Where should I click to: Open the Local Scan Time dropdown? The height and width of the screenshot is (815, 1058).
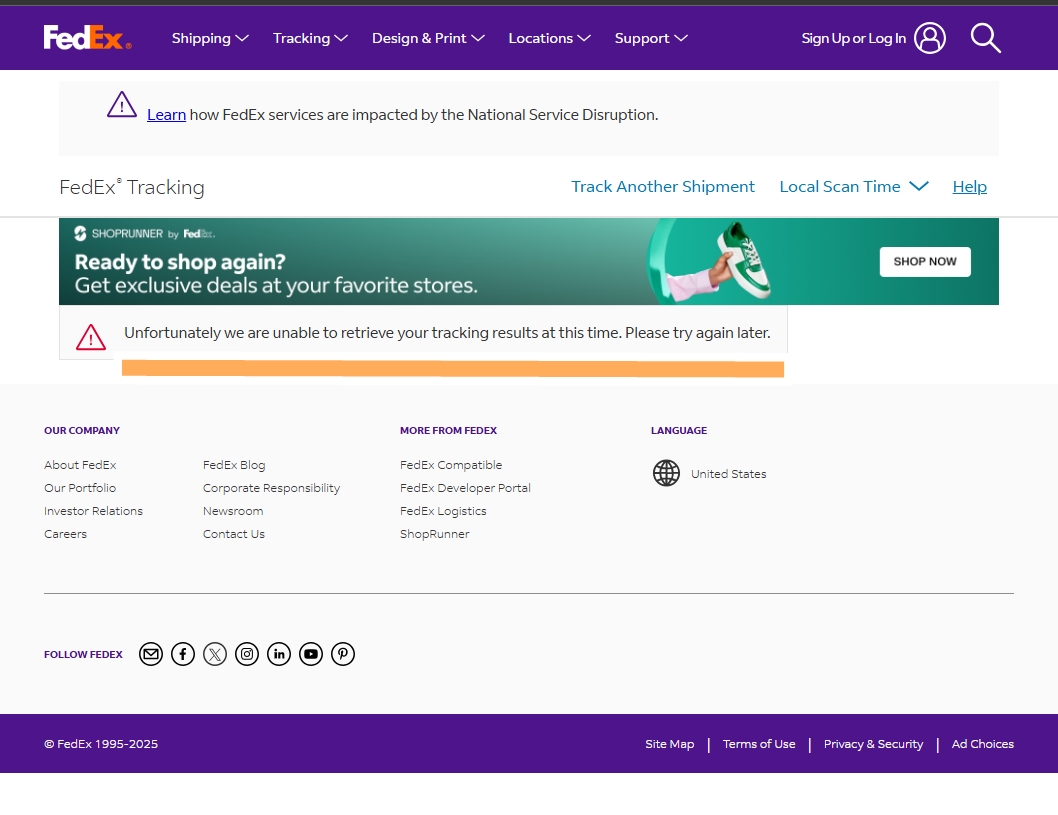click(854, 186)
